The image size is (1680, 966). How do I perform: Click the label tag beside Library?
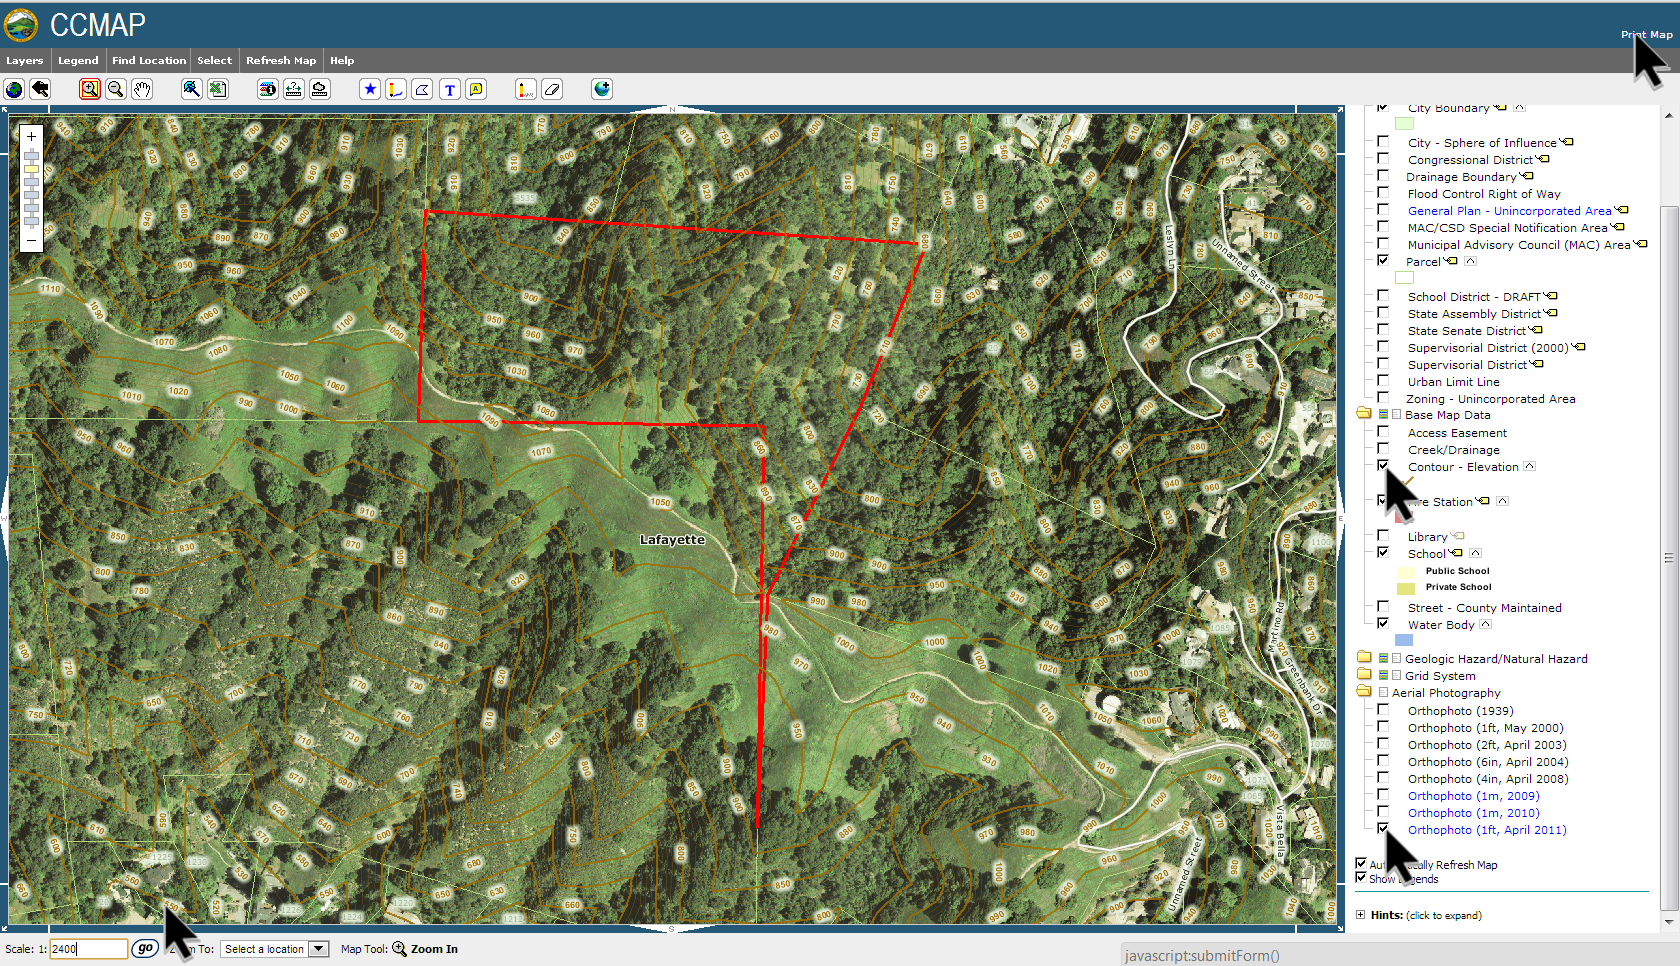click(1457, 536)
